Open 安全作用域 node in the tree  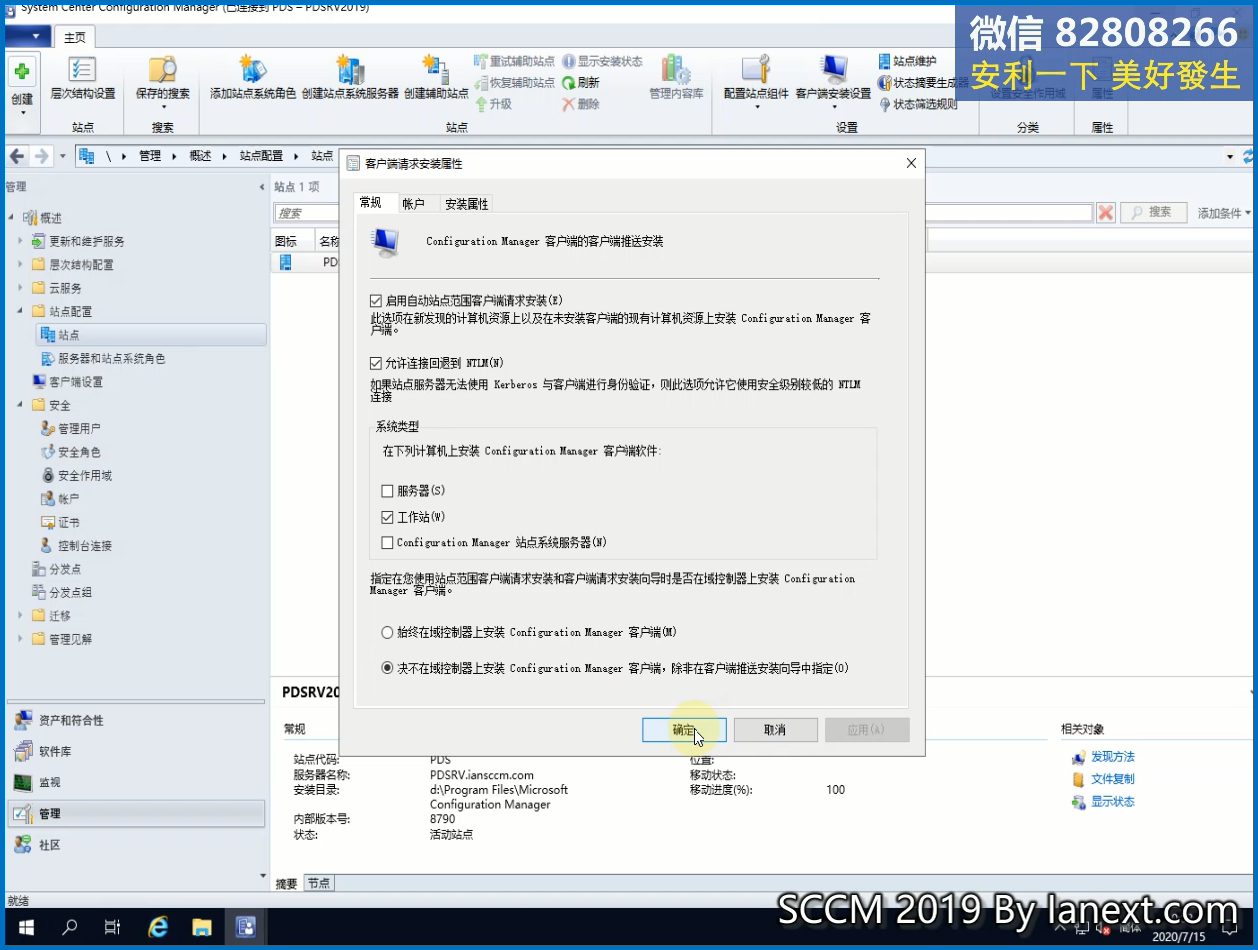click(77, 476)
